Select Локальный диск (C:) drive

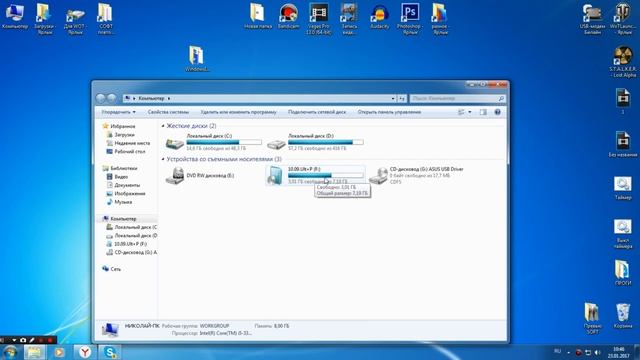(x=213, y=142)
